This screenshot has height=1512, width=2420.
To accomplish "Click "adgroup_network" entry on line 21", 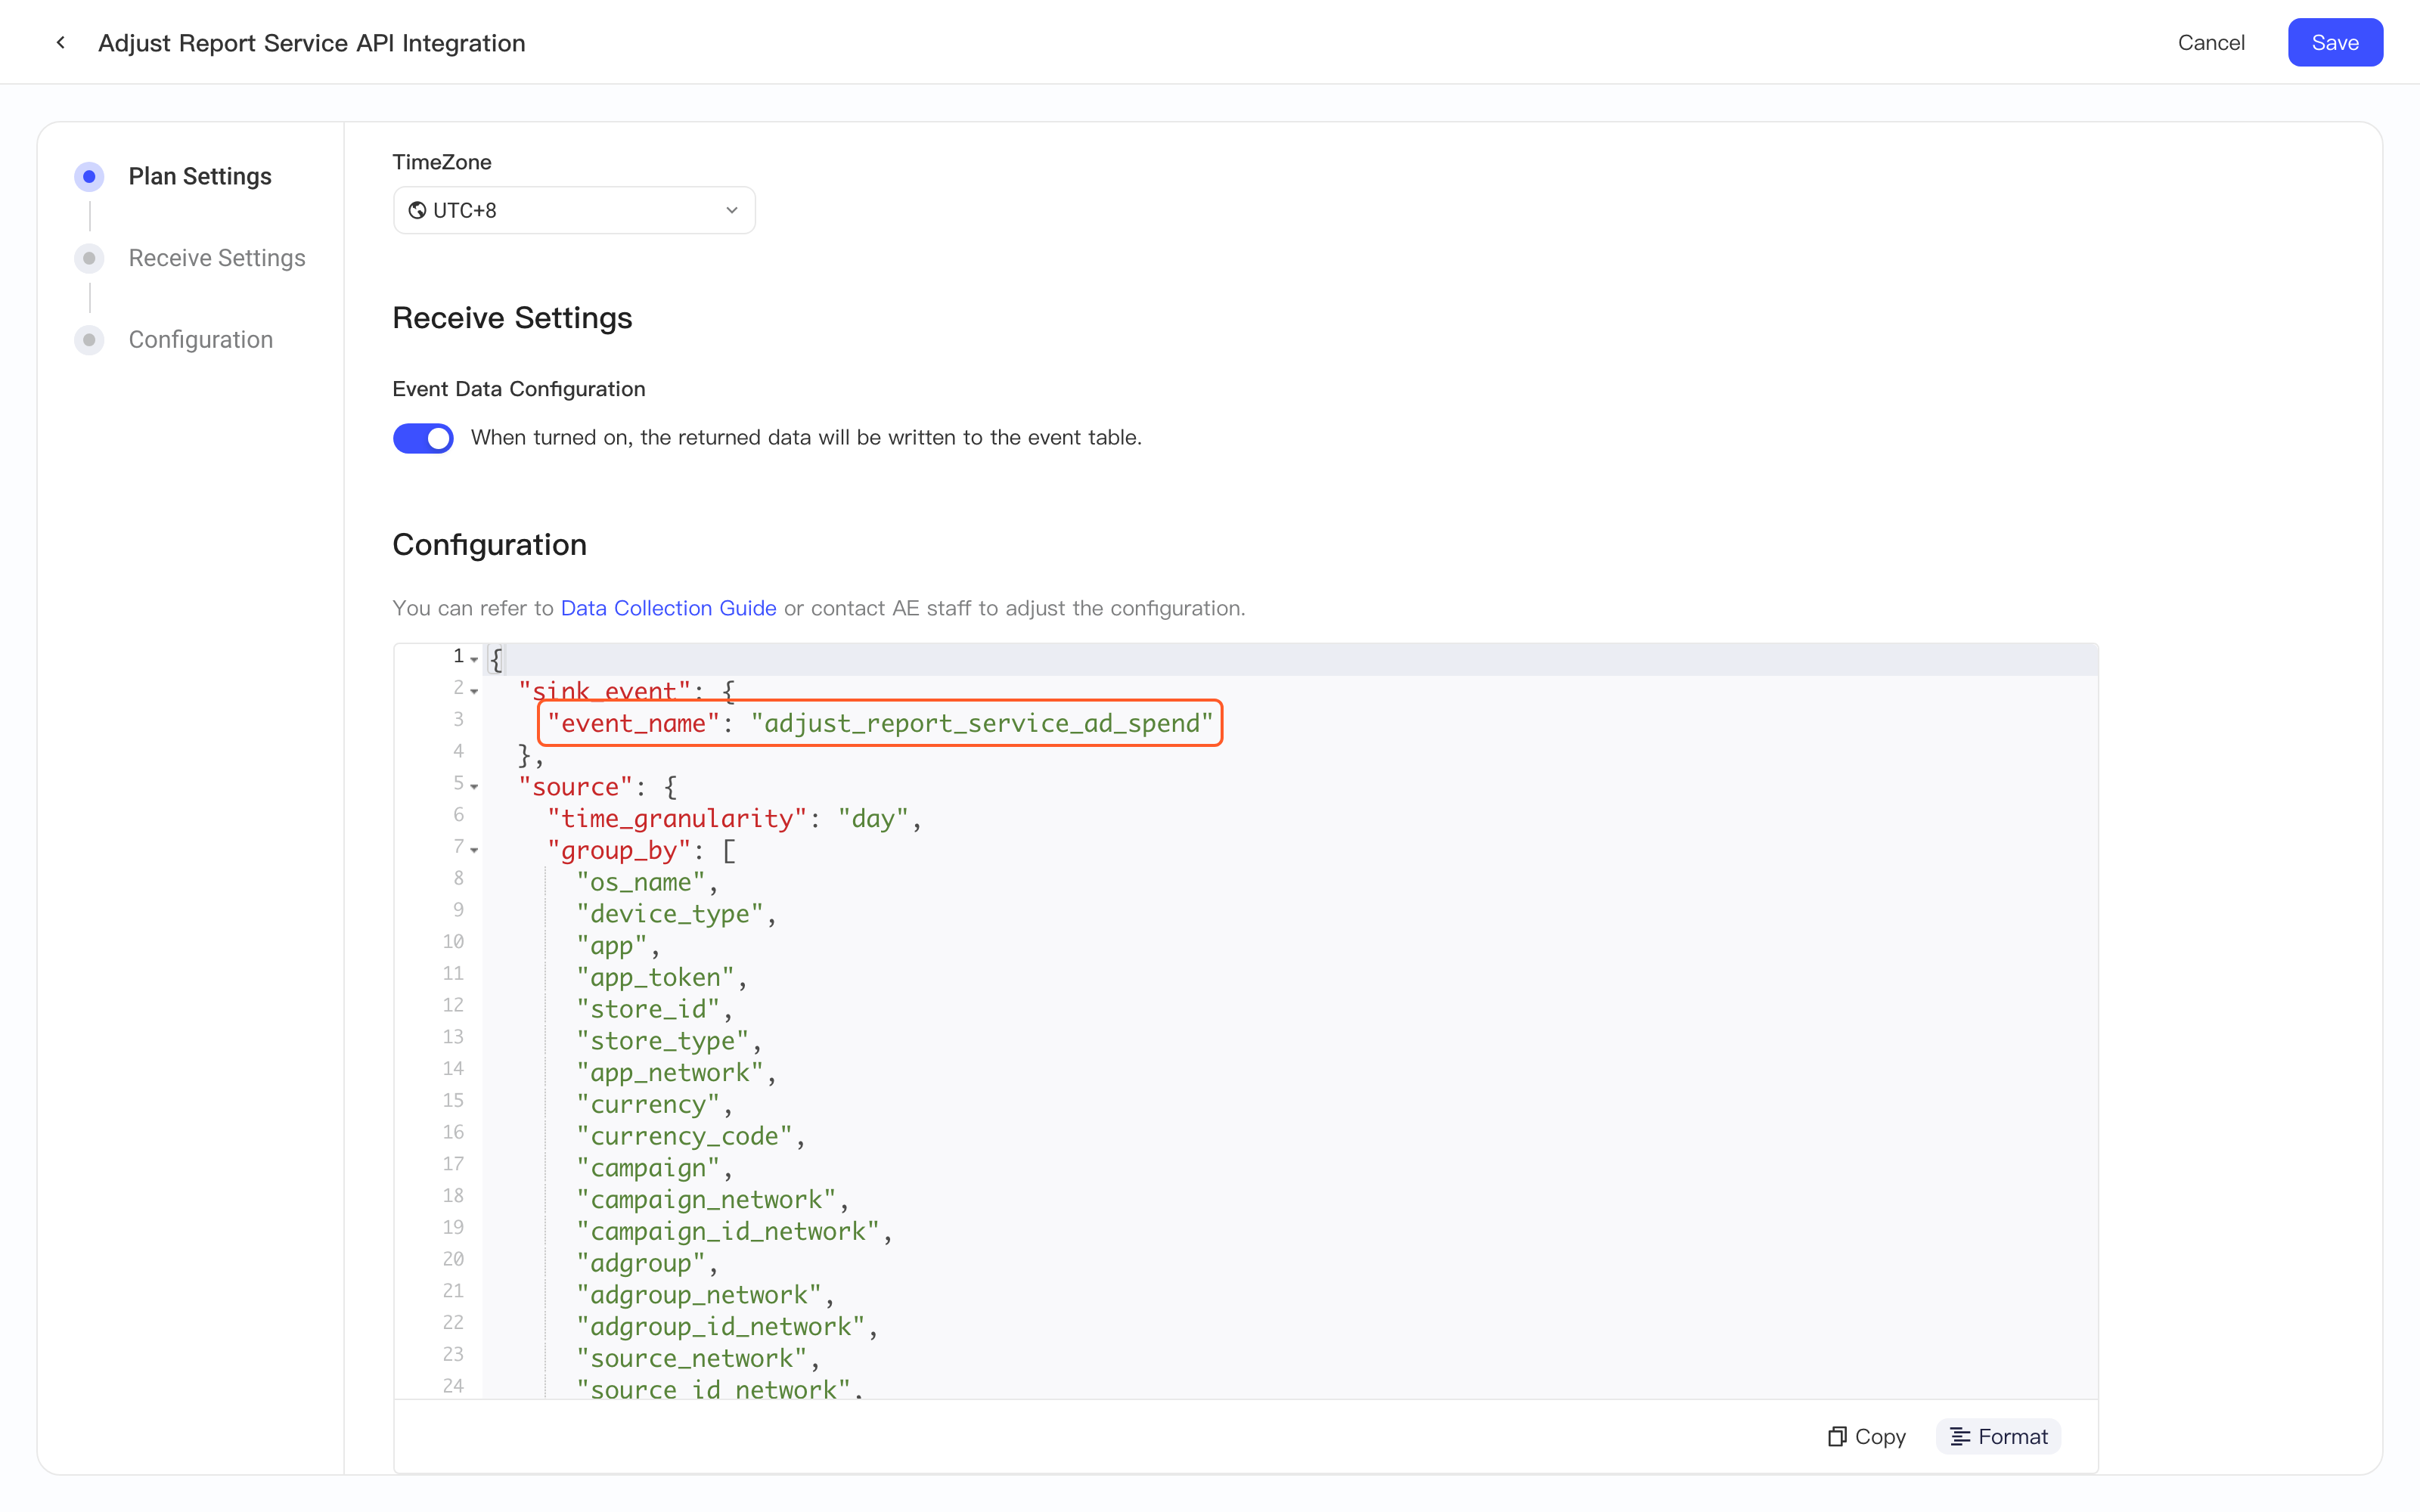I will pyautogui.click(x=699, y=1295).
